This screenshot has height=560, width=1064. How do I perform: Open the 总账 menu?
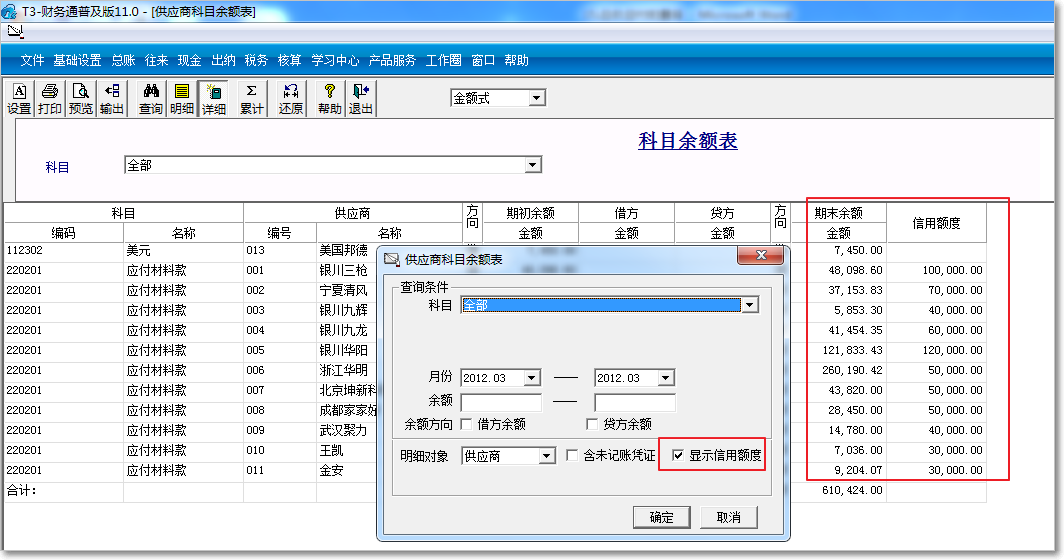123,60
